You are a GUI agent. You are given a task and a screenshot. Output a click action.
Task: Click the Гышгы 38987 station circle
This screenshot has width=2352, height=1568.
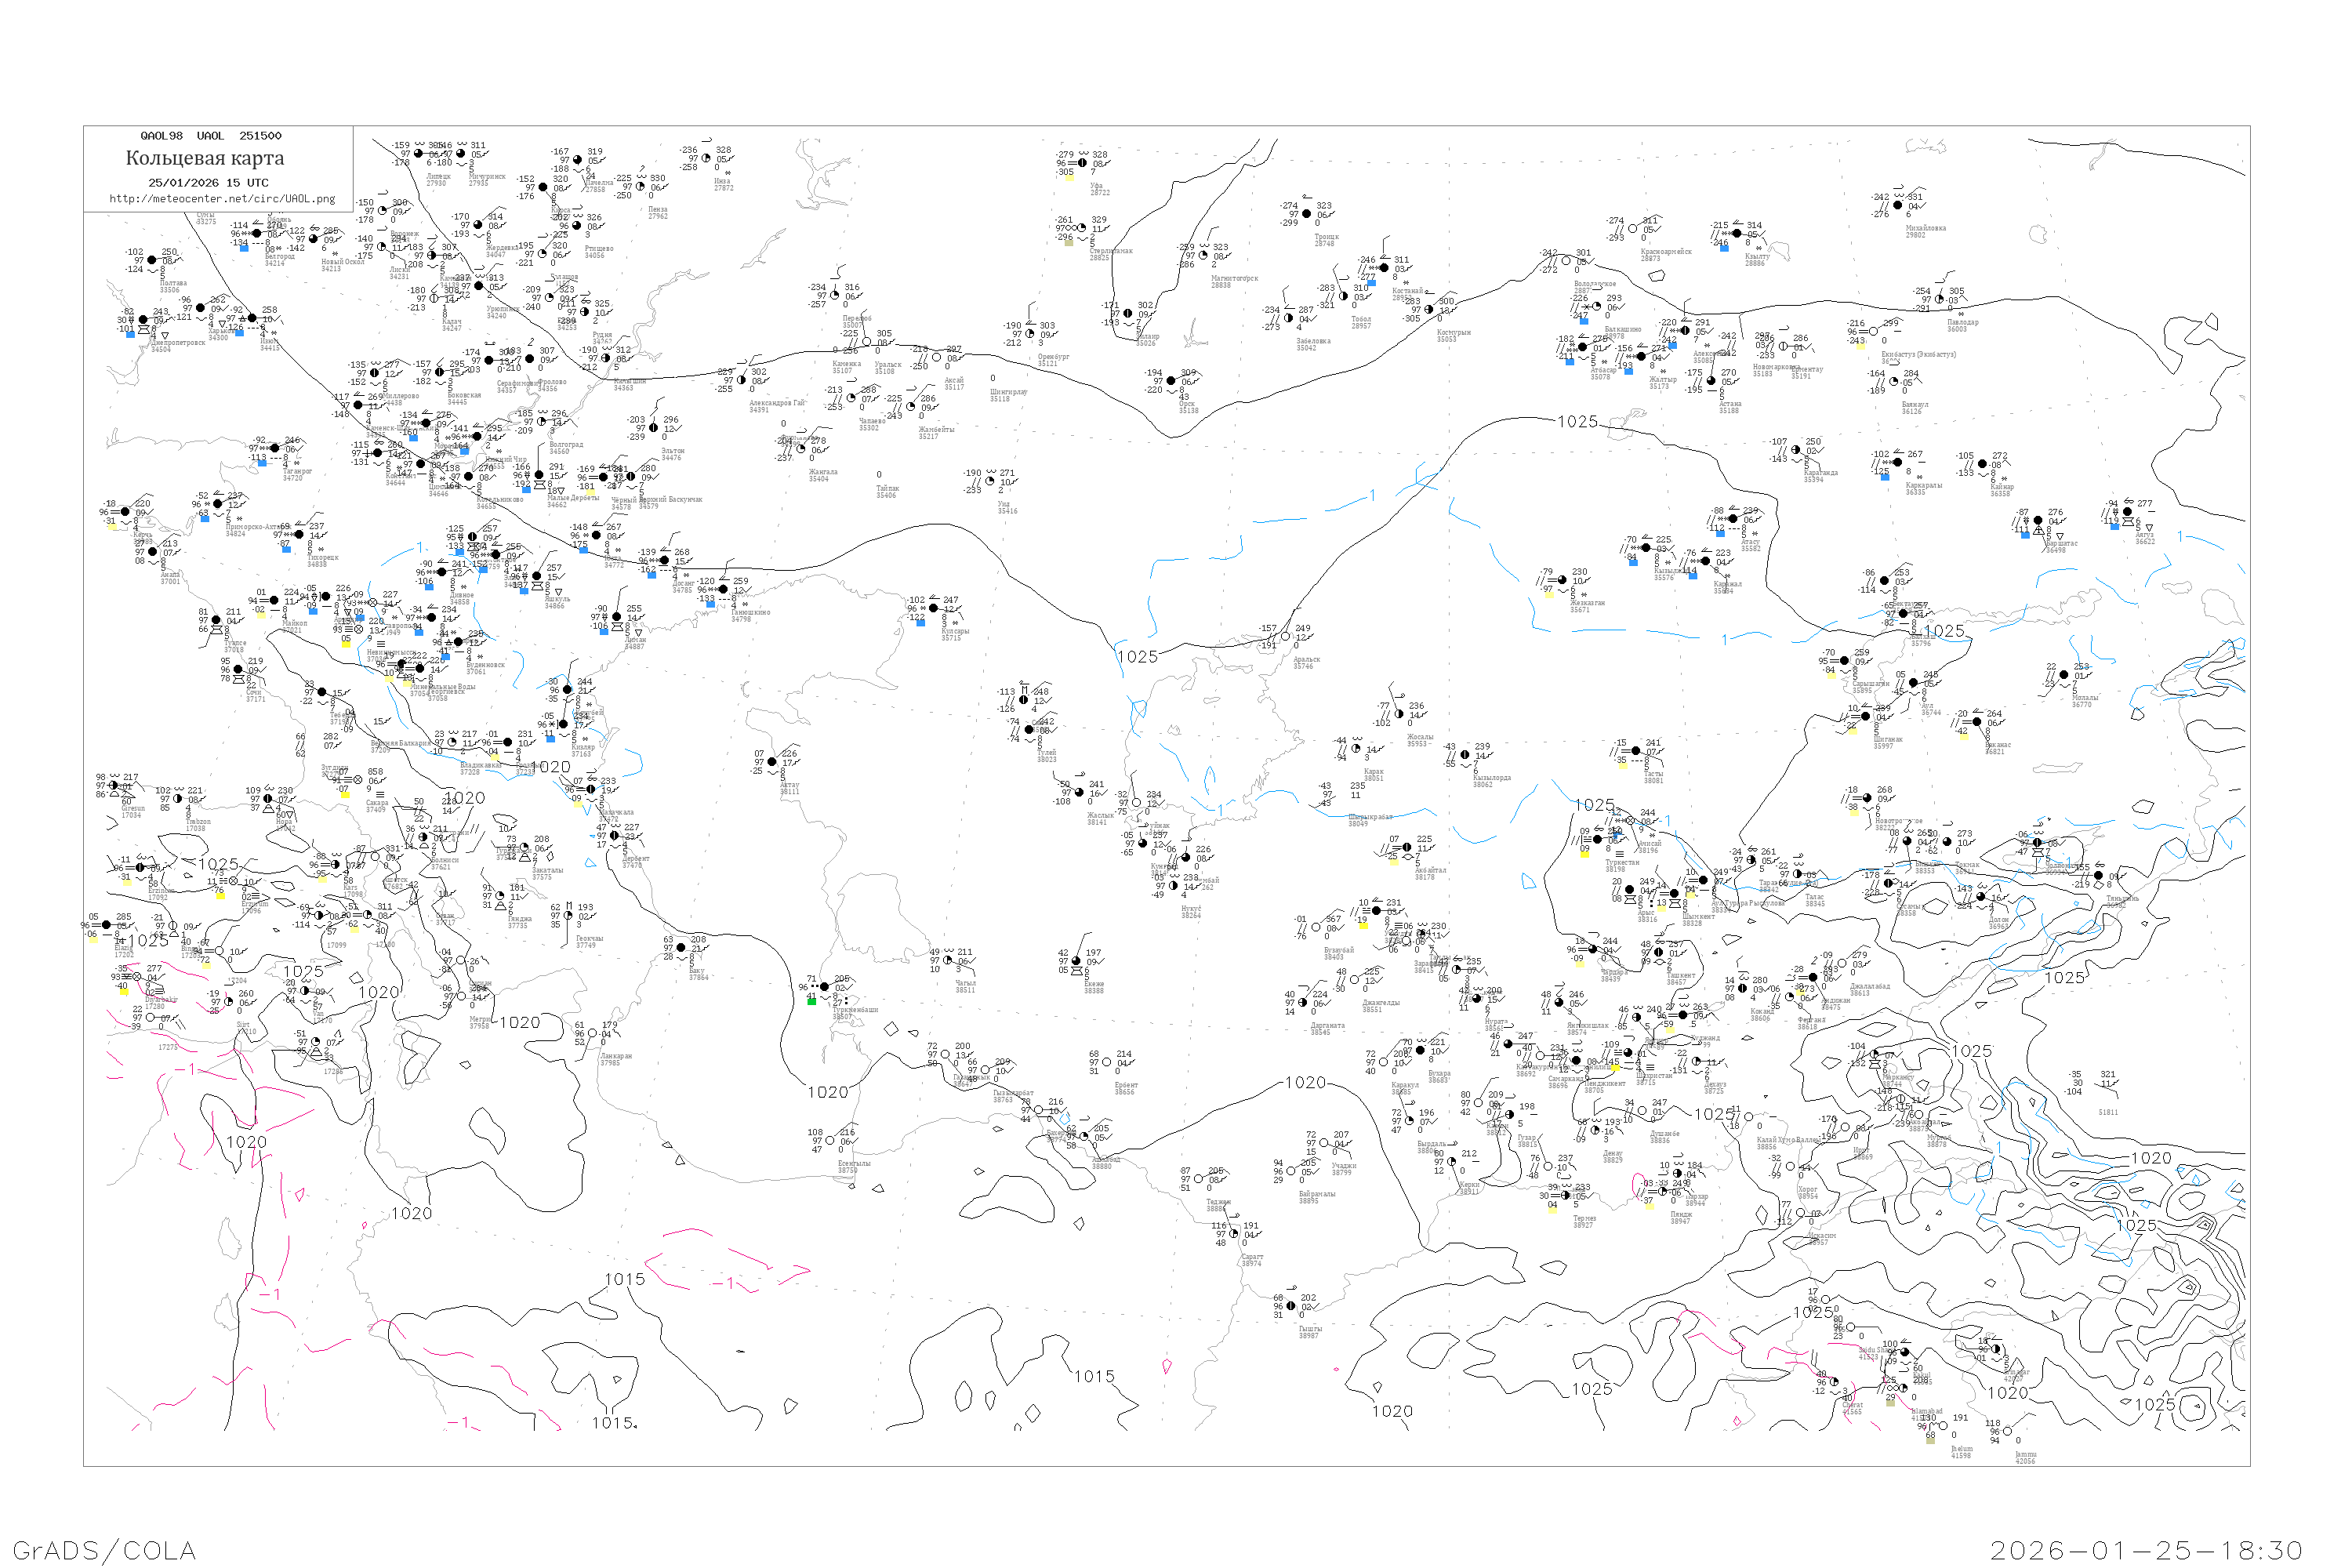coord(1291,1306)
